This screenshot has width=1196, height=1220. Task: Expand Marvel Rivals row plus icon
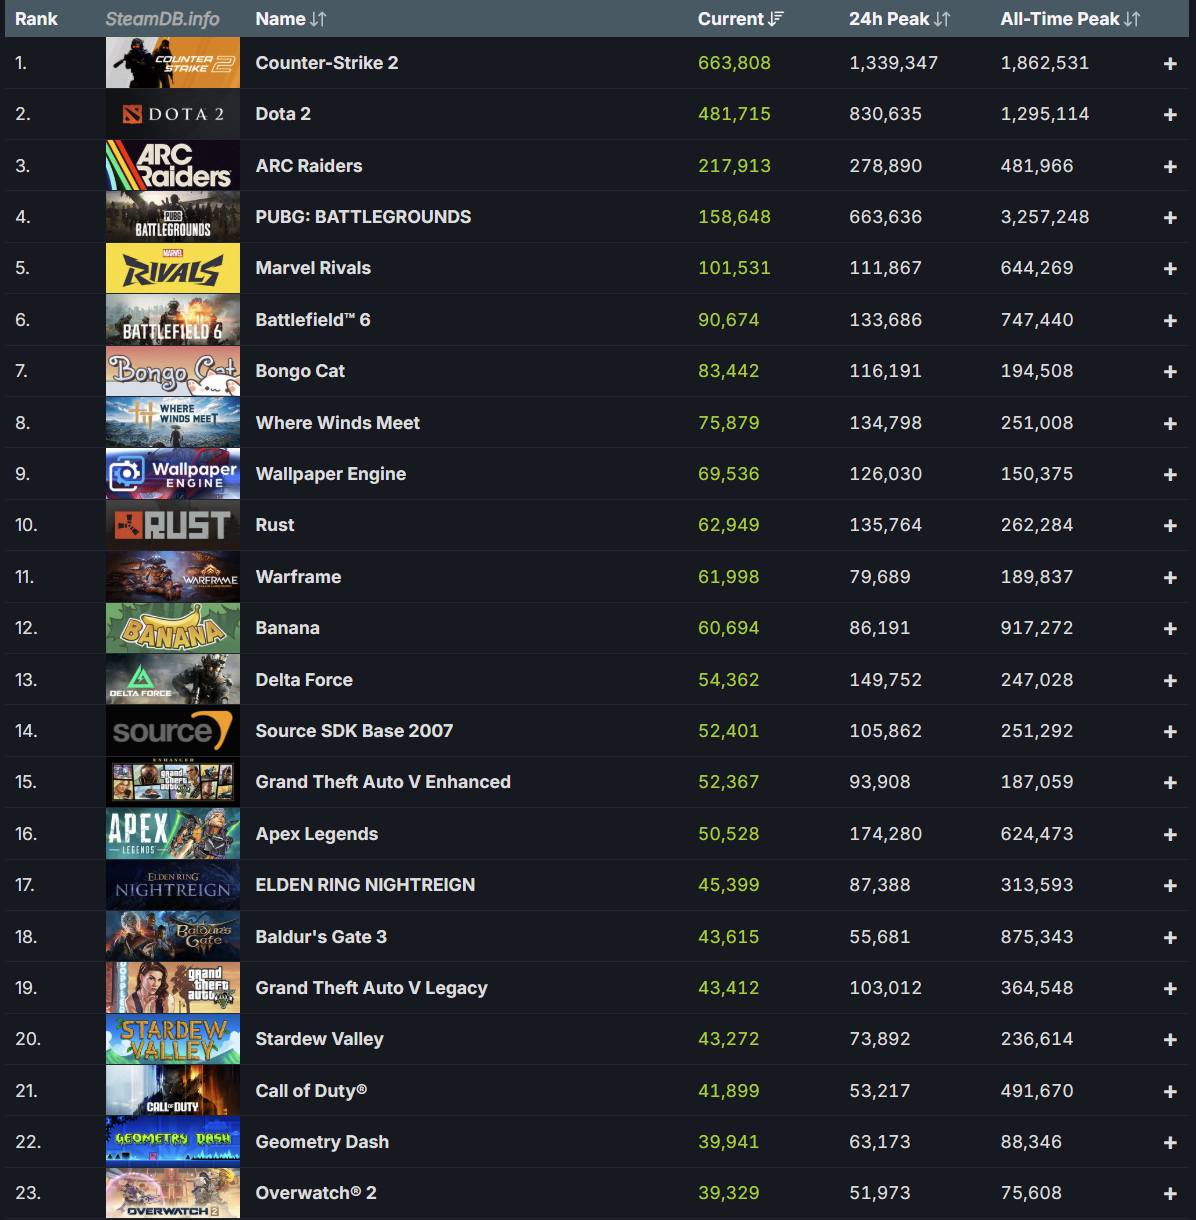pyautogui.click(x=1170, y=269)
